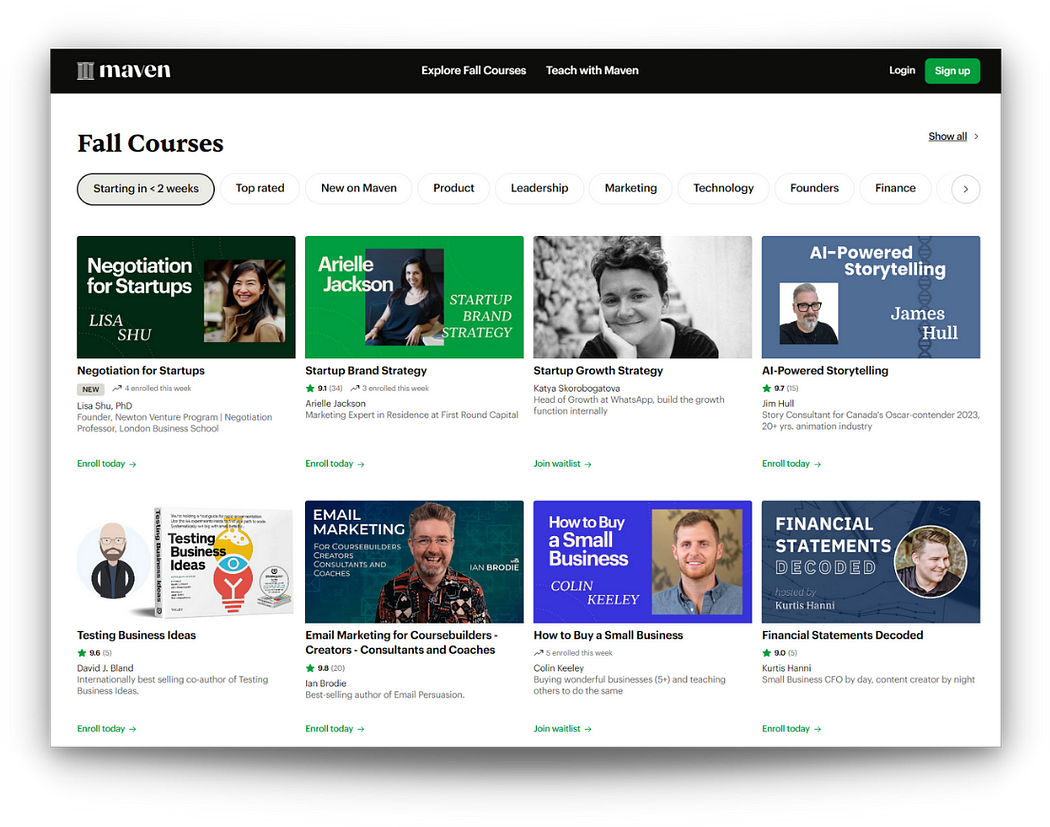The height and width of the screenshot is (827, 1050).
Task: Click instructor name Jim Hull
Action: [777, 404]
